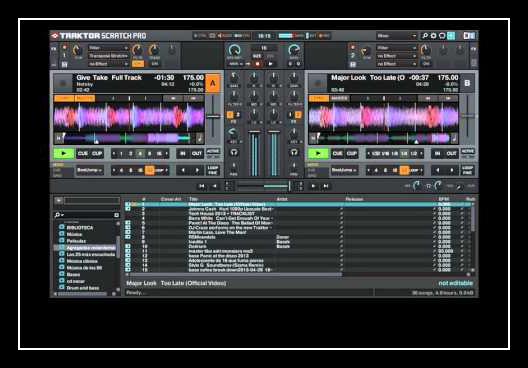
Task: Click the deck A waveform display
Action: pos(129,117)
